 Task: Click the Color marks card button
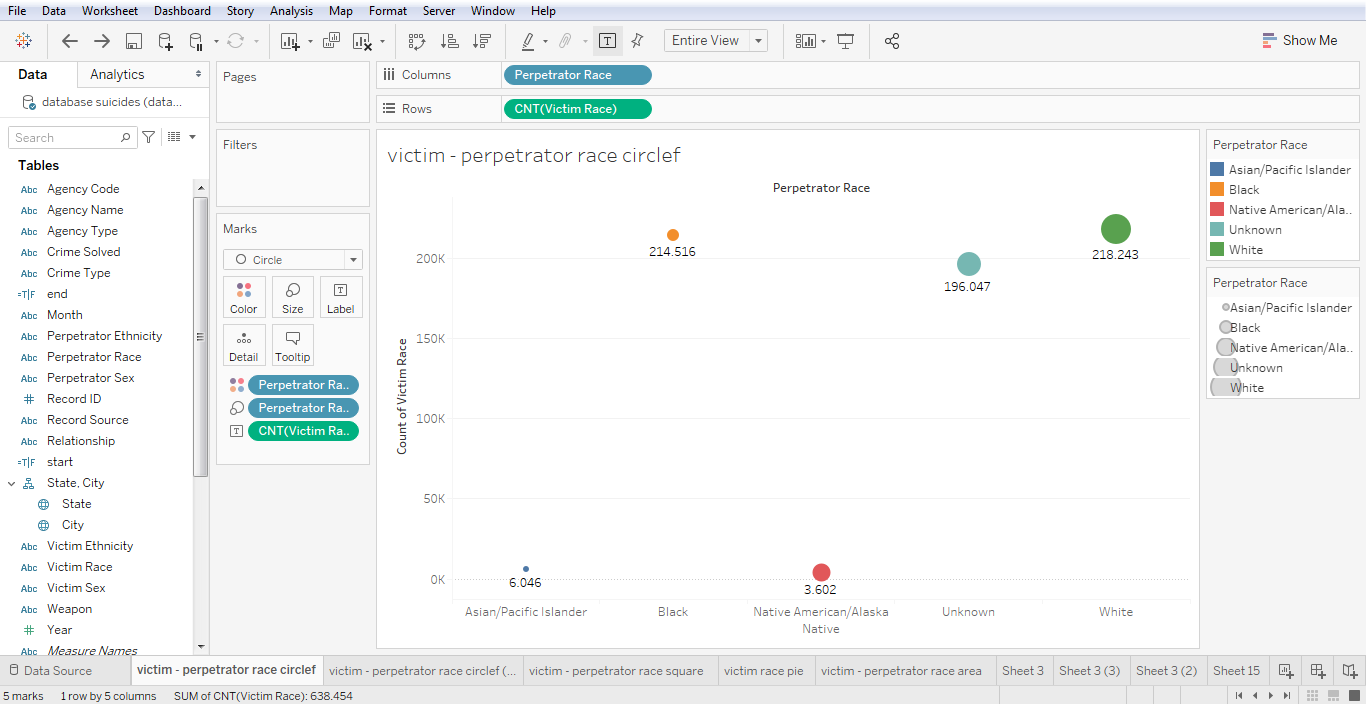[244, 297]
